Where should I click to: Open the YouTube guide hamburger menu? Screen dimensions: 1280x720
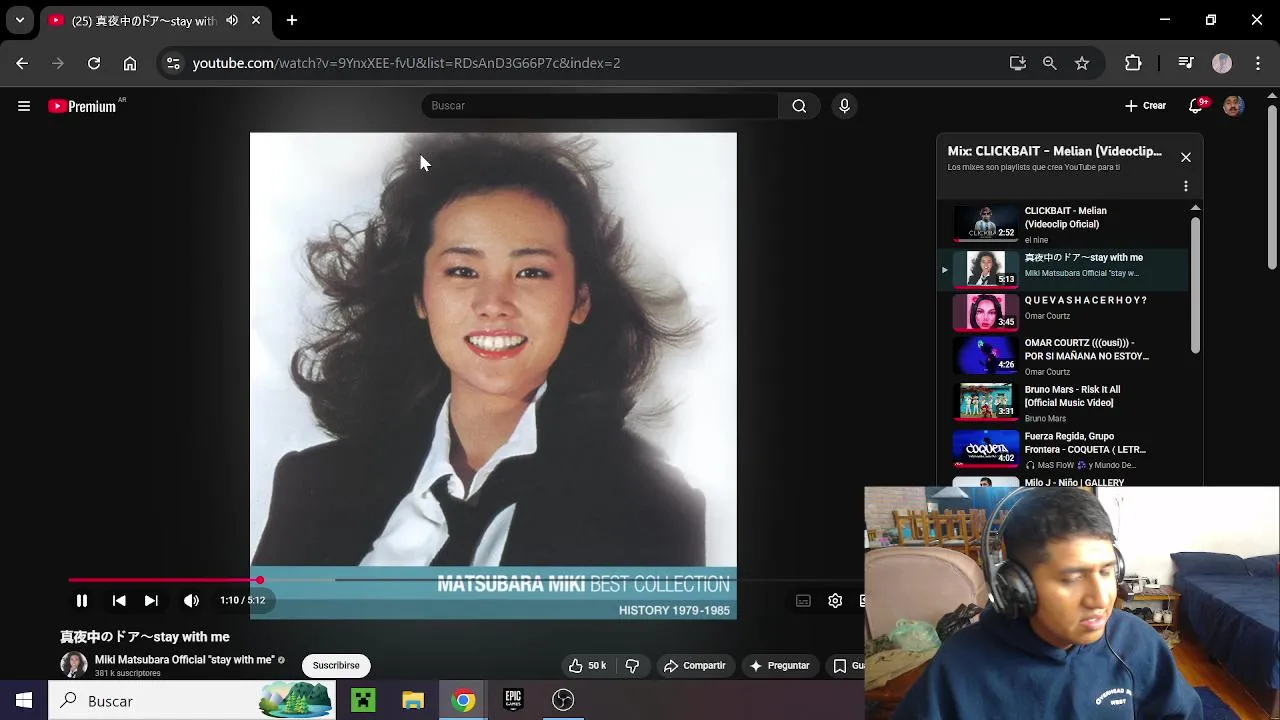coord(24,106)
